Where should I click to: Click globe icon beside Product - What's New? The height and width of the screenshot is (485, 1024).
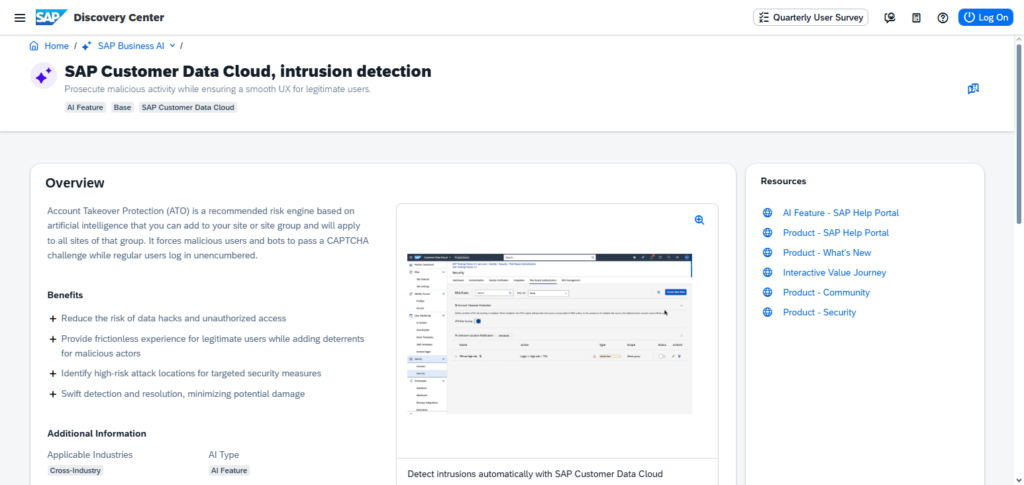pyautogui.click(x=767, y=253)
